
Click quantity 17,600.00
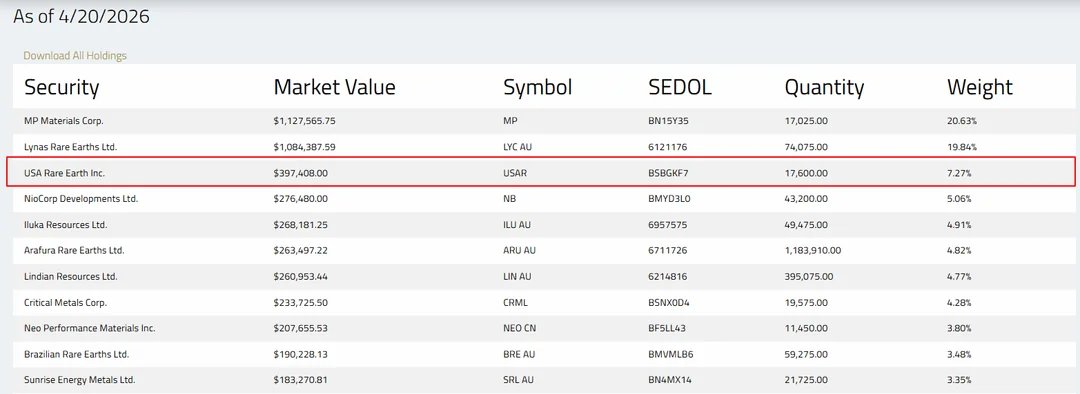pos(807,173)
